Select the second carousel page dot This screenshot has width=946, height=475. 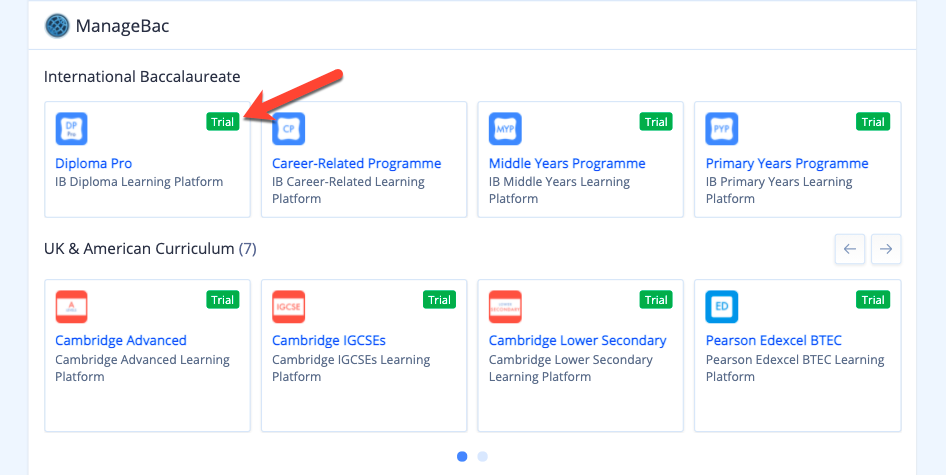[483, 456]
